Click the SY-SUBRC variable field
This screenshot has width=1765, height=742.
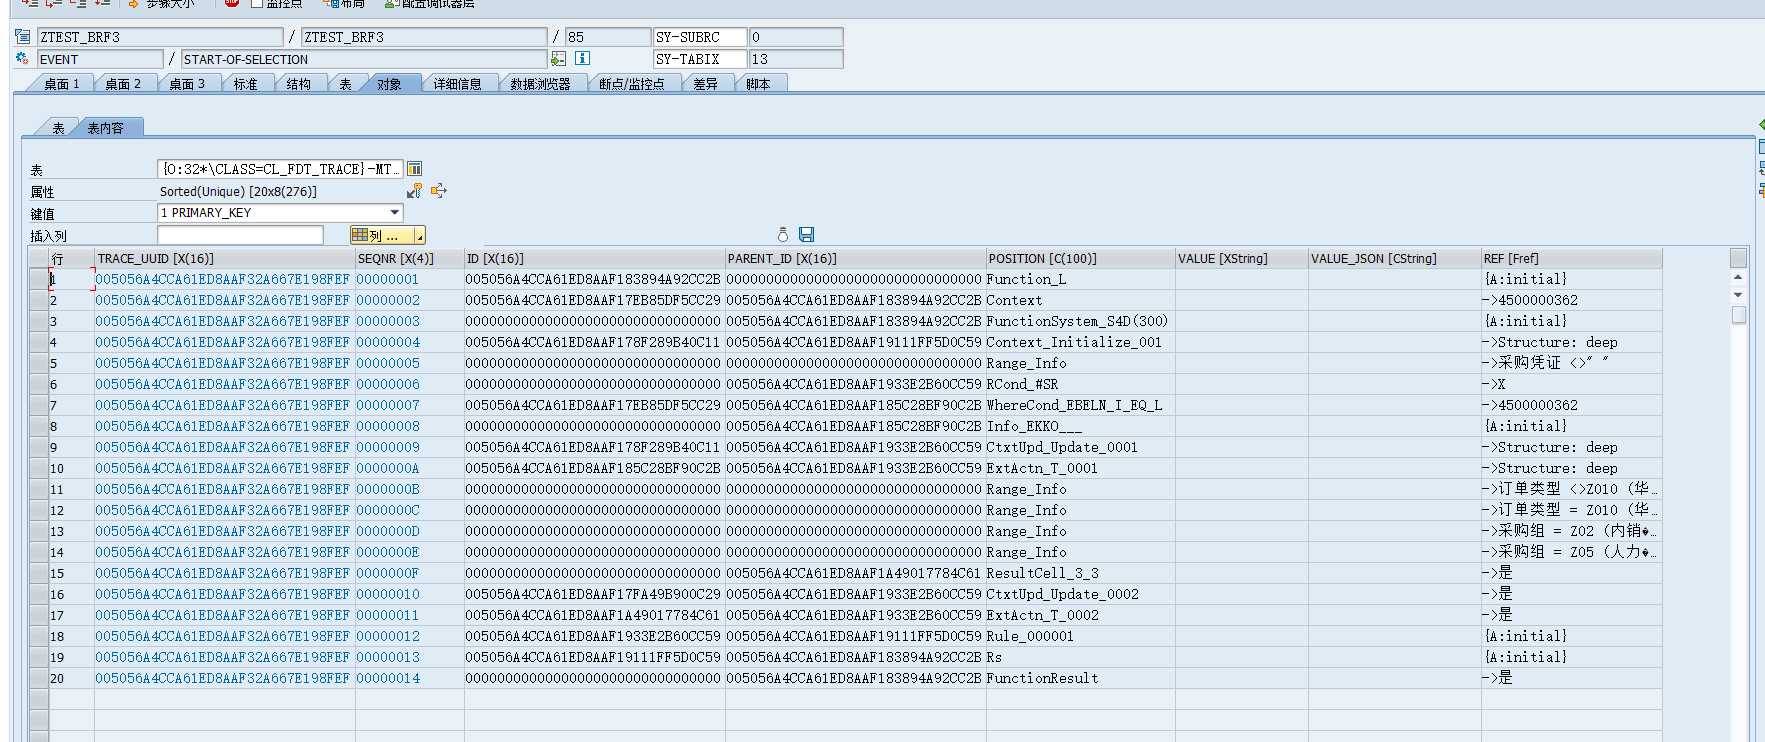(x=700, y=37)
